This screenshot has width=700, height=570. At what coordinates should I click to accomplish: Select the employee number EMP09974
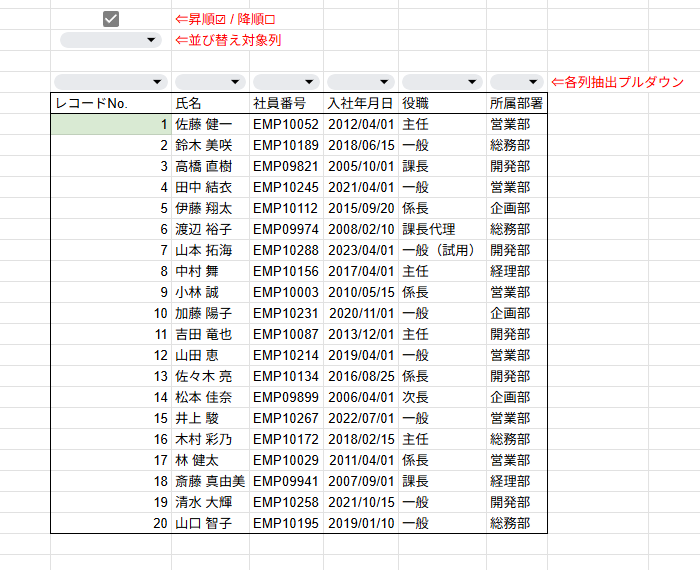point(286,229)
